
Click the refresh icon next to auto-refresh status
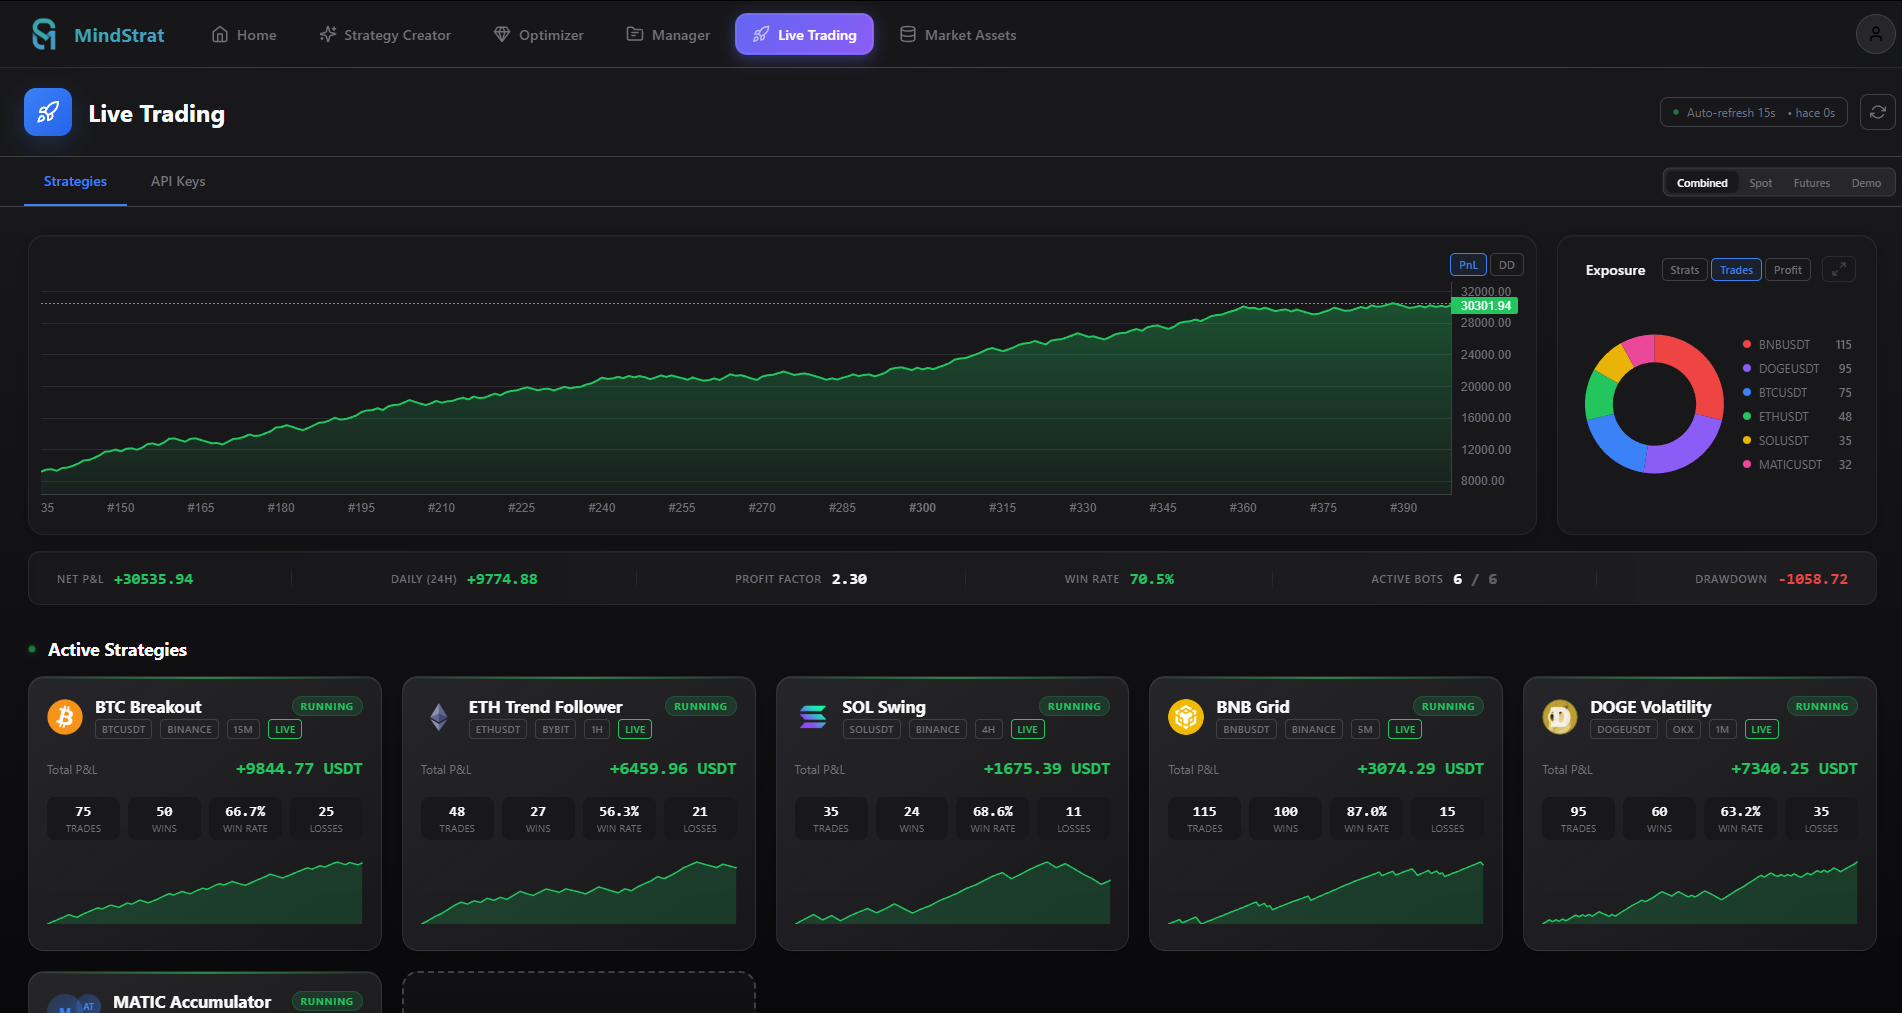point(1877,112)
